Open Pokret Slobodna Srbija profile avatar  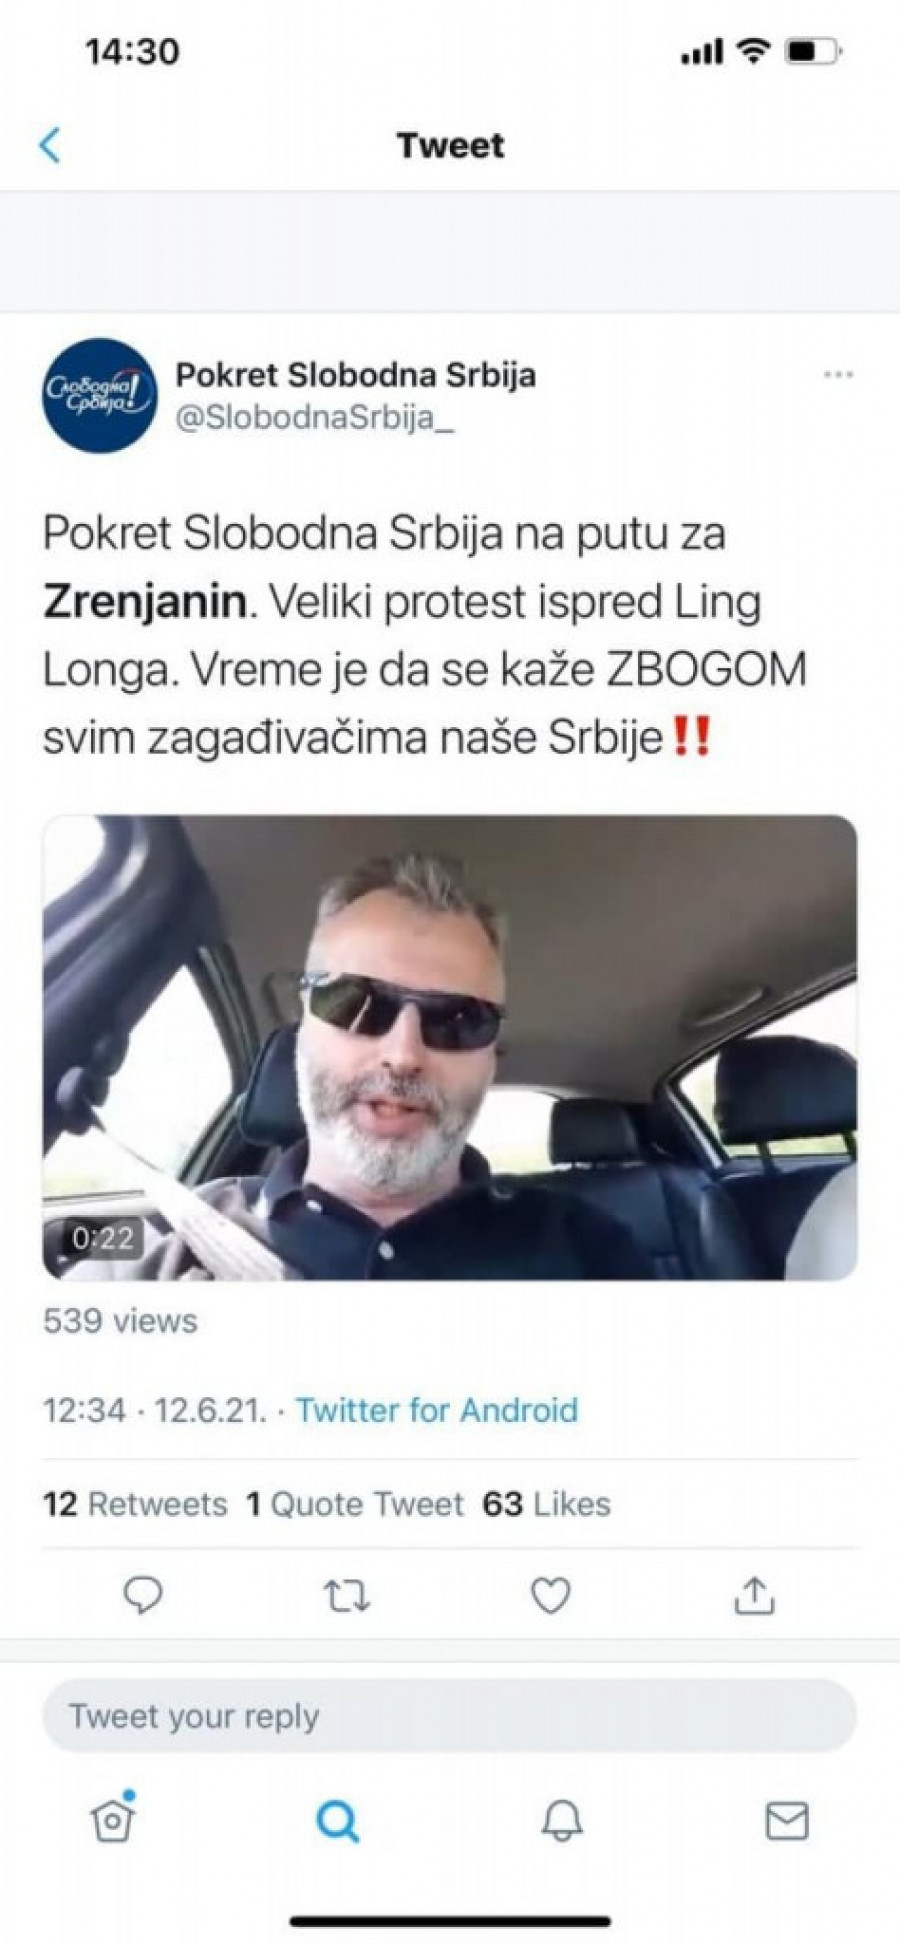click(100, 396)
